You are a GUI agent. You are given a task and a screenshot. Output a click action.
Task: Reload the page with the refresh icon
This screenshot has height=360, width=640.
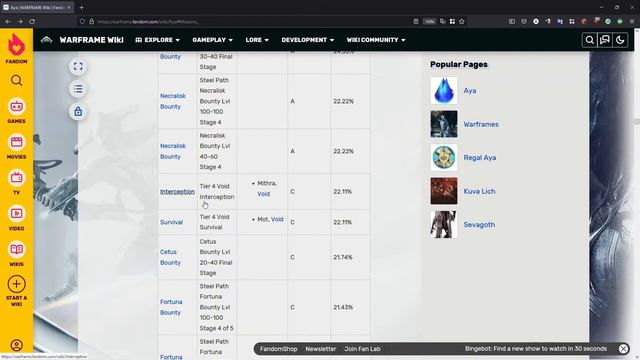pos(32,21)
